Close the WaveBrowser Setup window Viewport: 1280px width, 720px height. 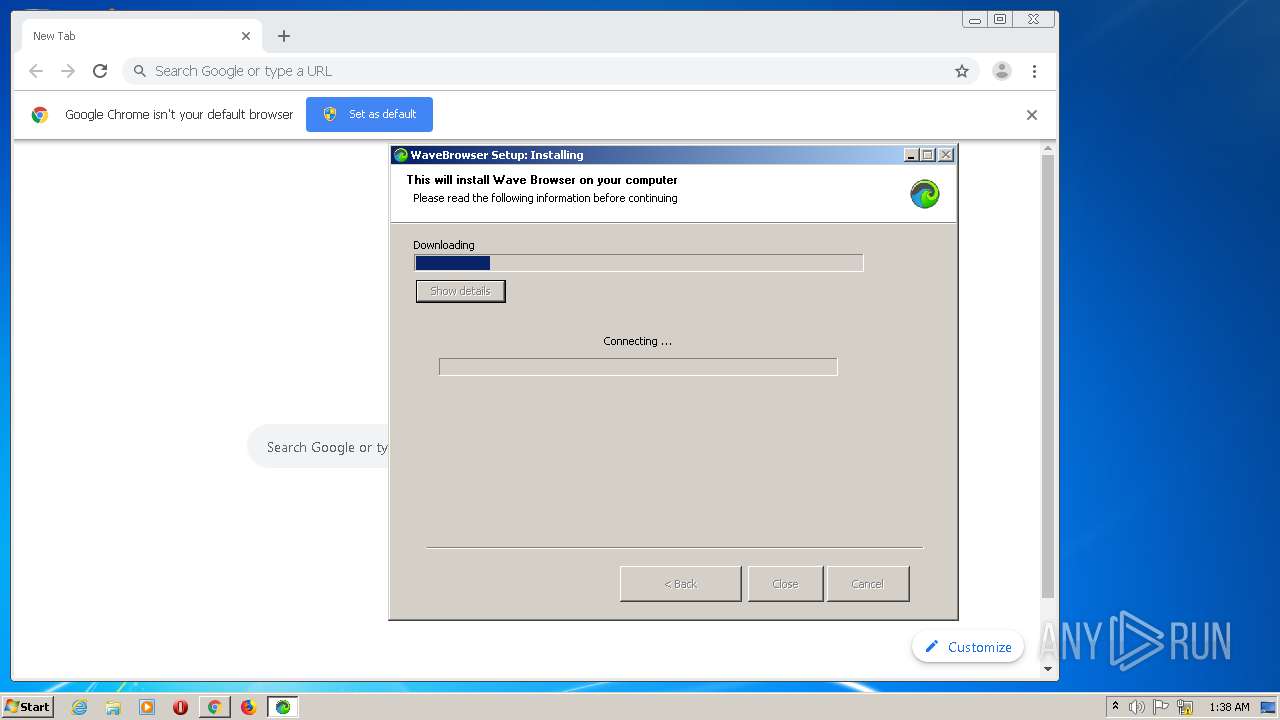click(946, 155)
